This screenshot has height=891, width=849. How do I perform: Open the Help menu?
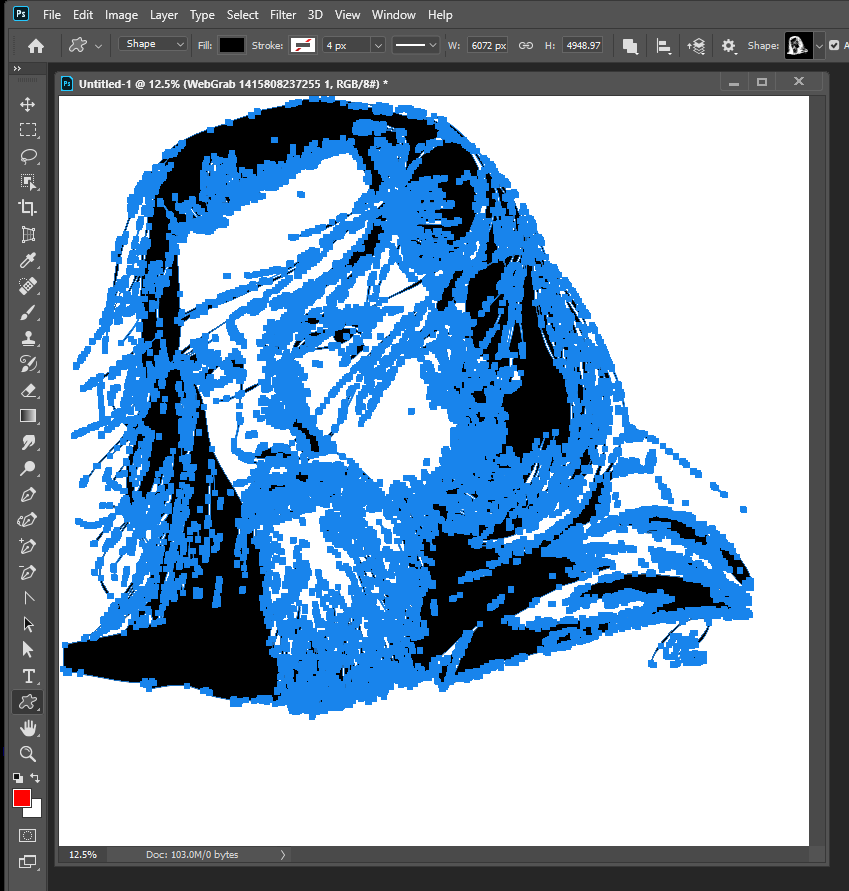[x=440, y=15]
